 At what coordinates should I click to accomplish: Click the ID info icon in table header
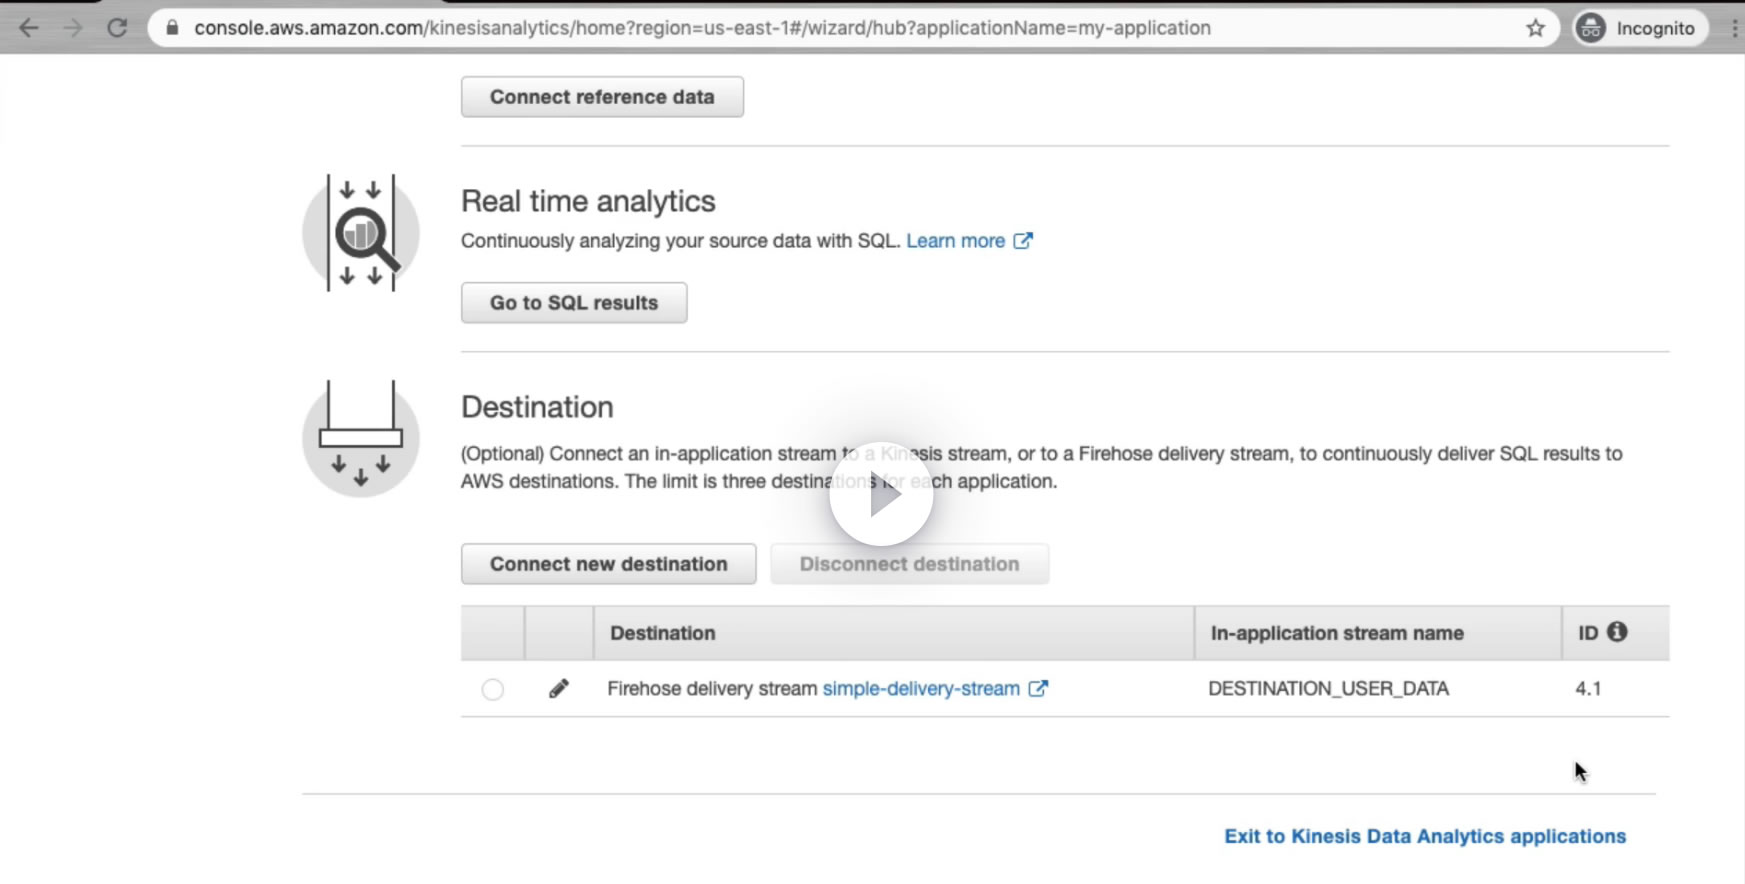1617,632
